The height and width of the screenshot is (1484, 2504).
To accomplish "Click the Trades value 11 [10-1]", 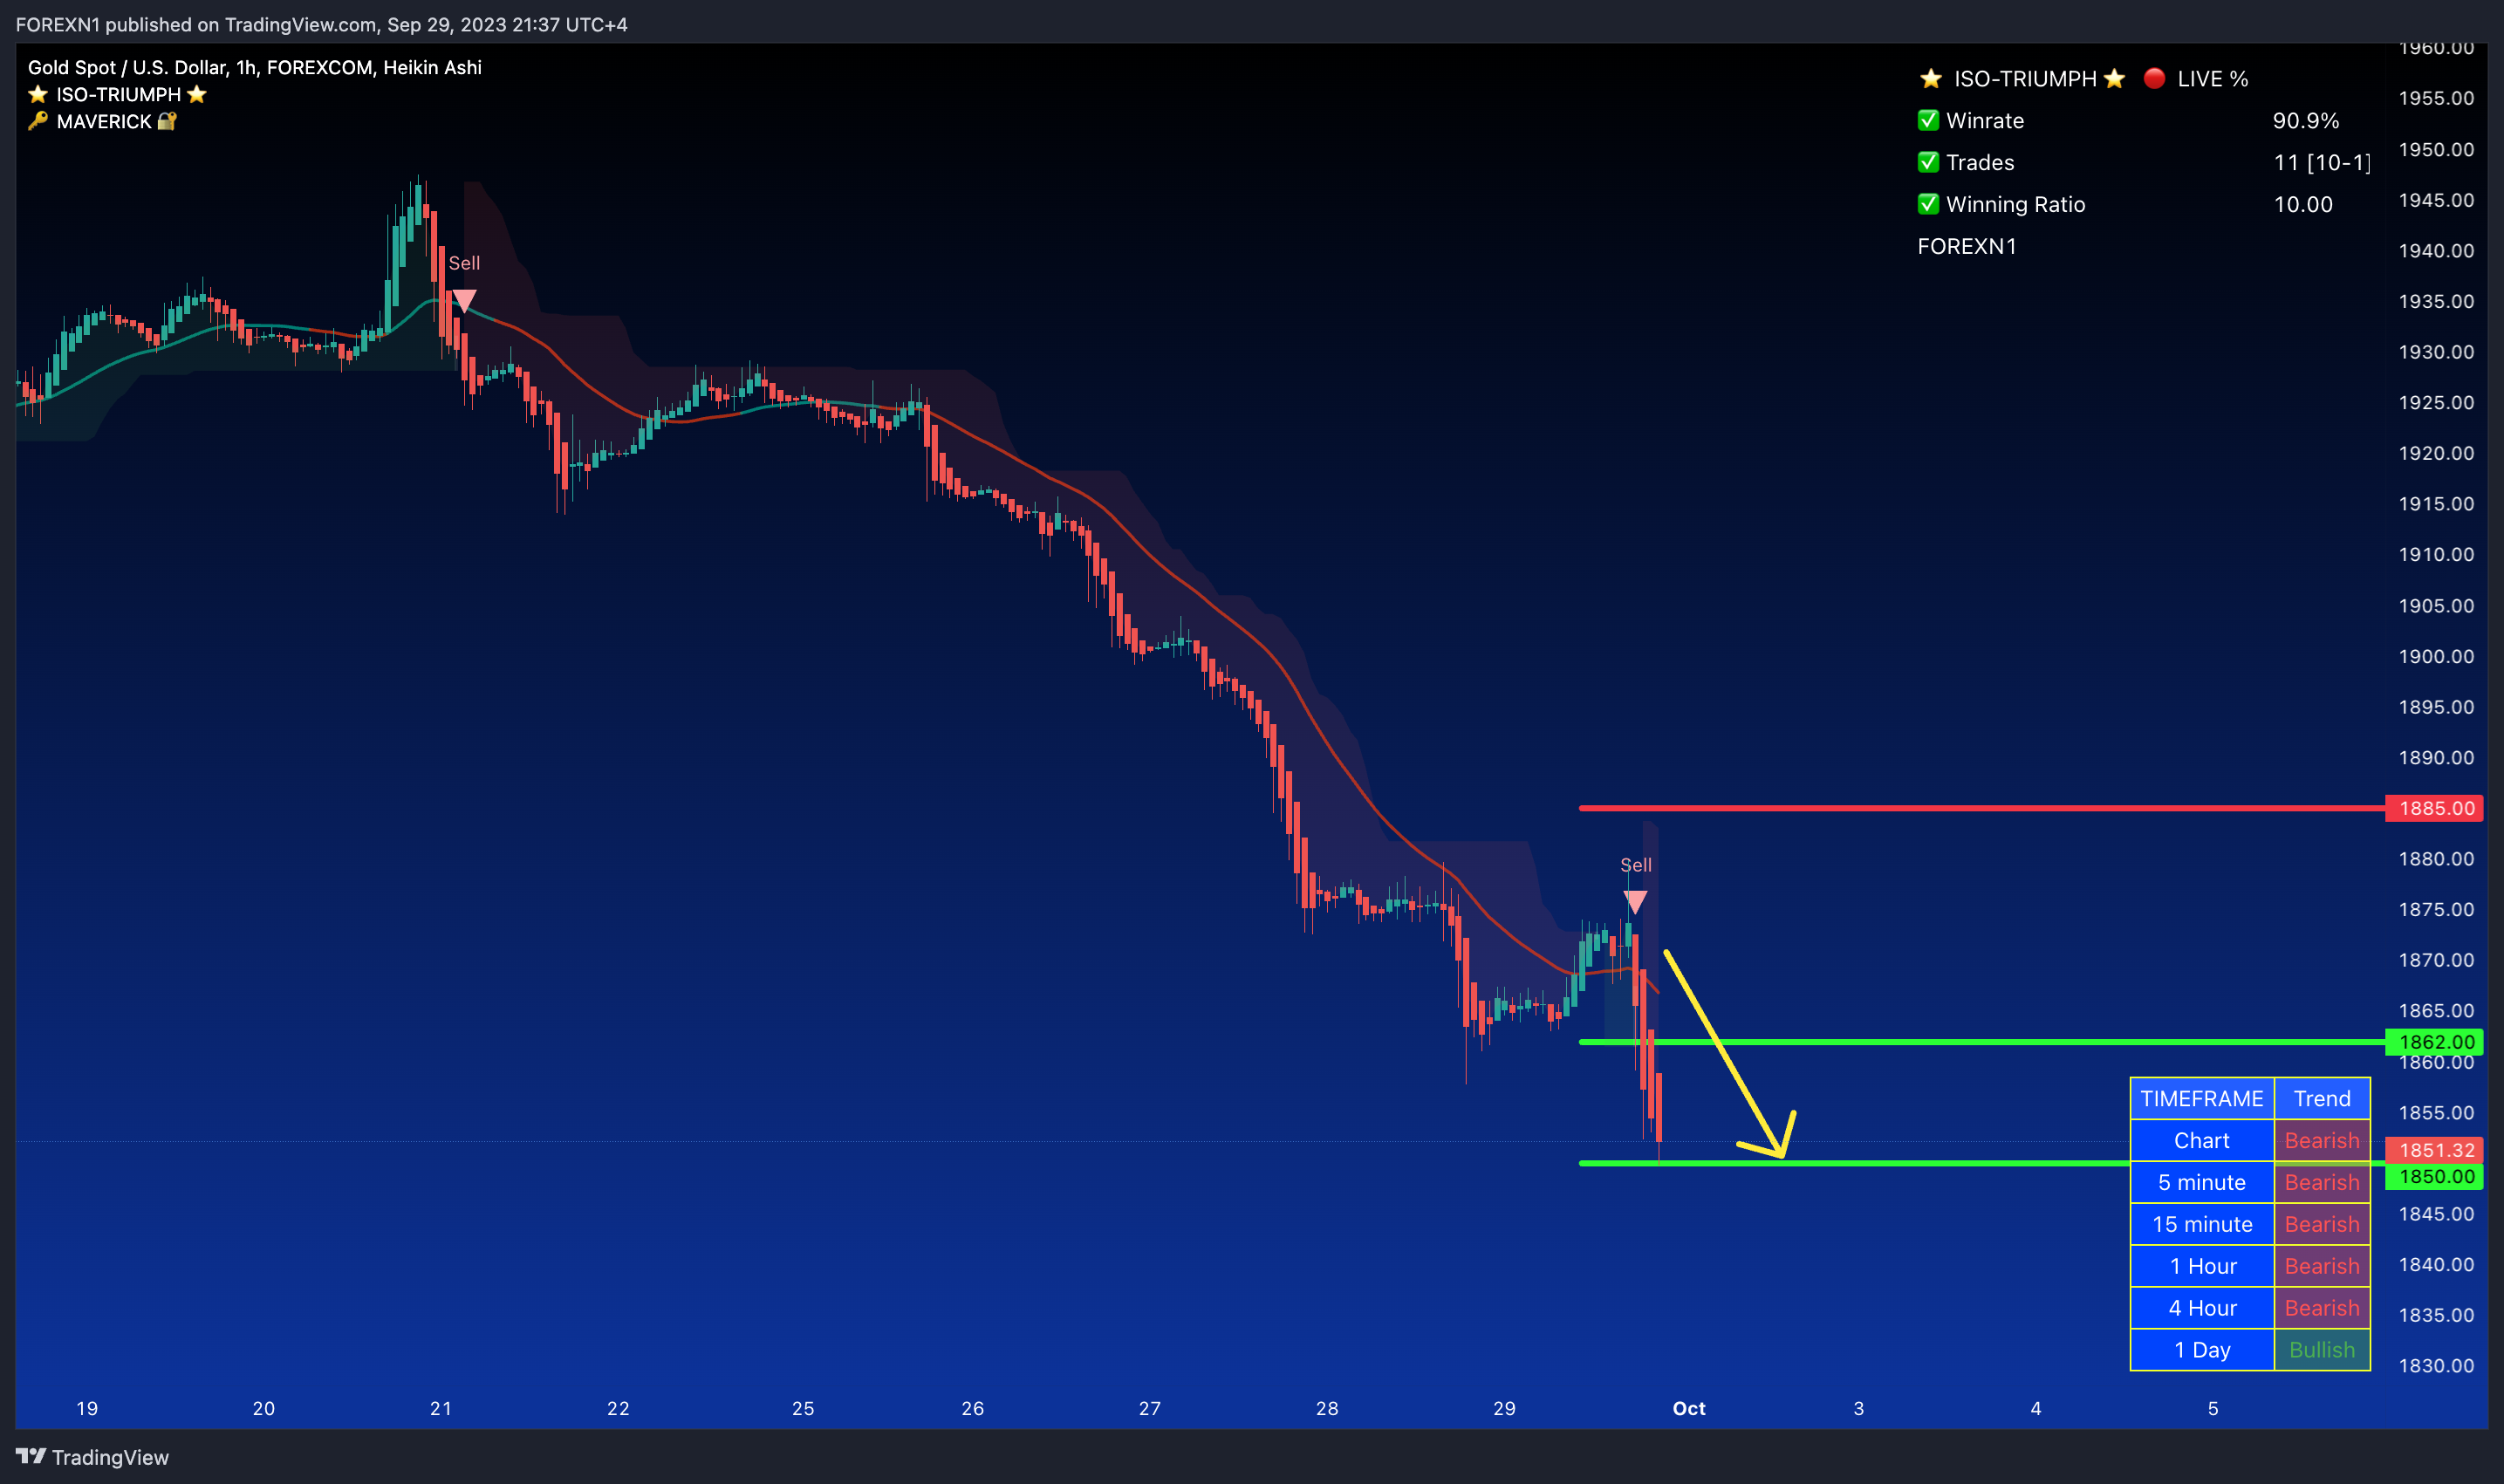I will (2322, 162).
